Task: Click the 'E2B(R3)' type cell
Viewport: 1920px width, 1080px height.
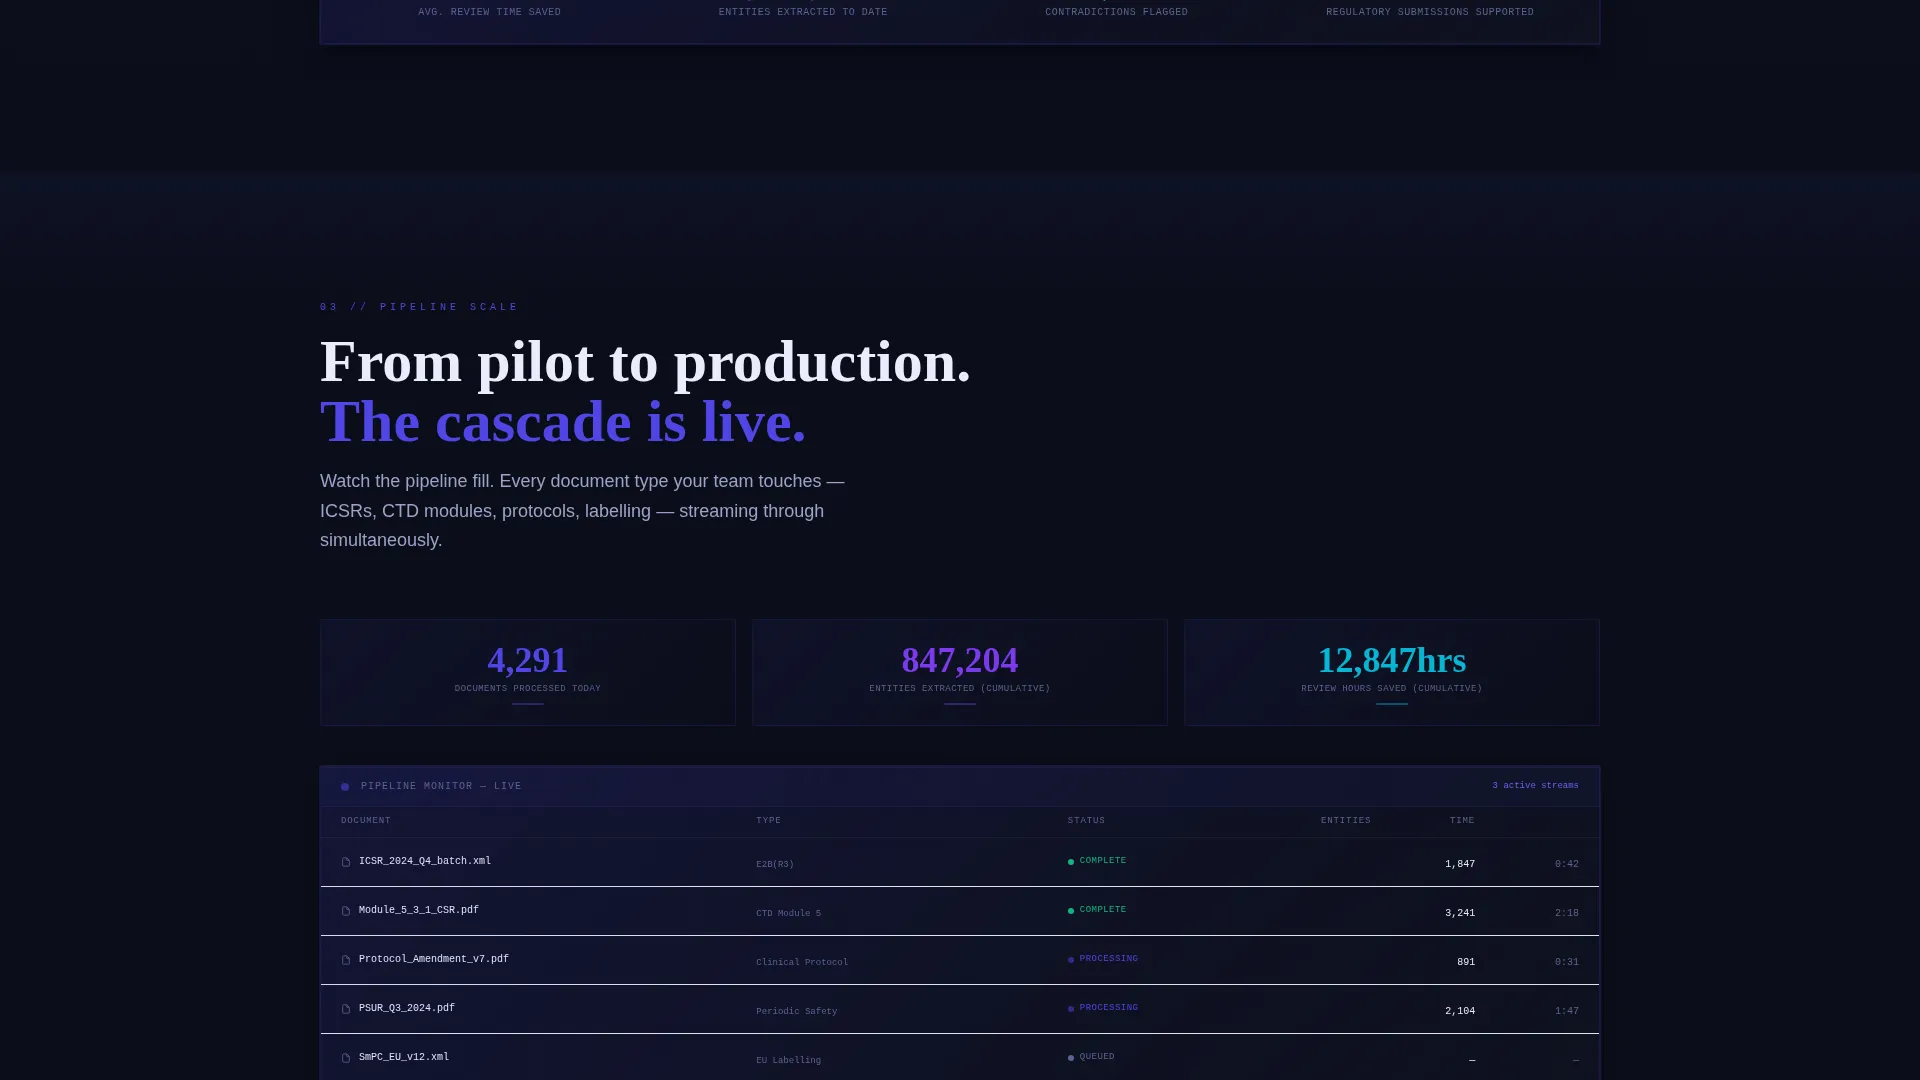Action: point(775,865)
